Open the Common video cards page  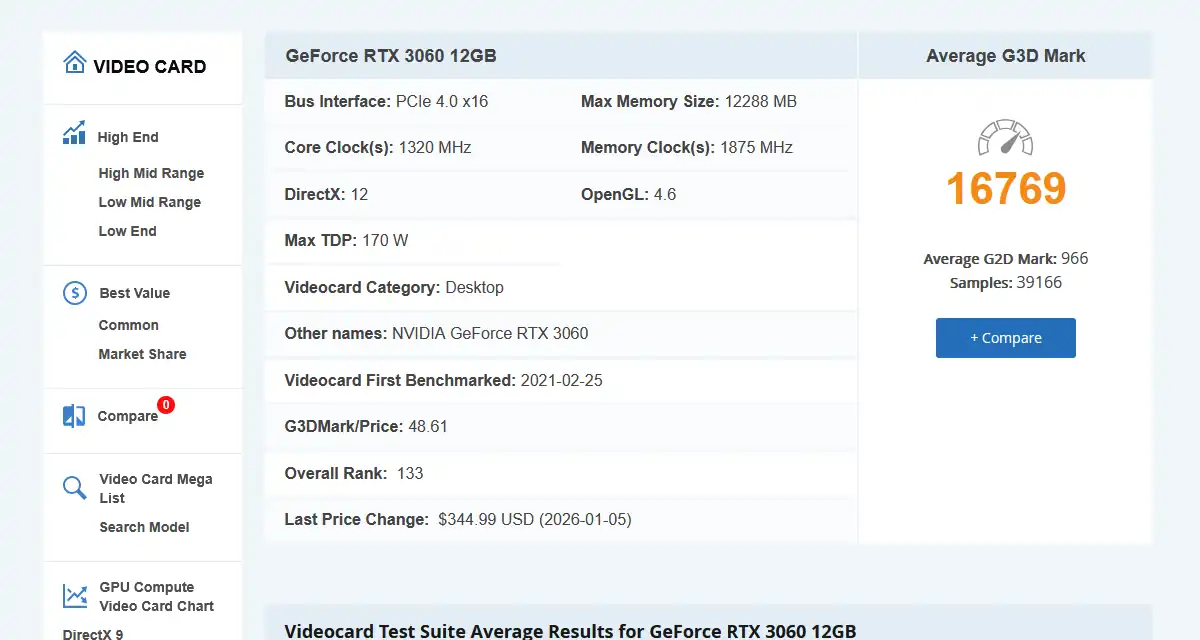[129, 325]
